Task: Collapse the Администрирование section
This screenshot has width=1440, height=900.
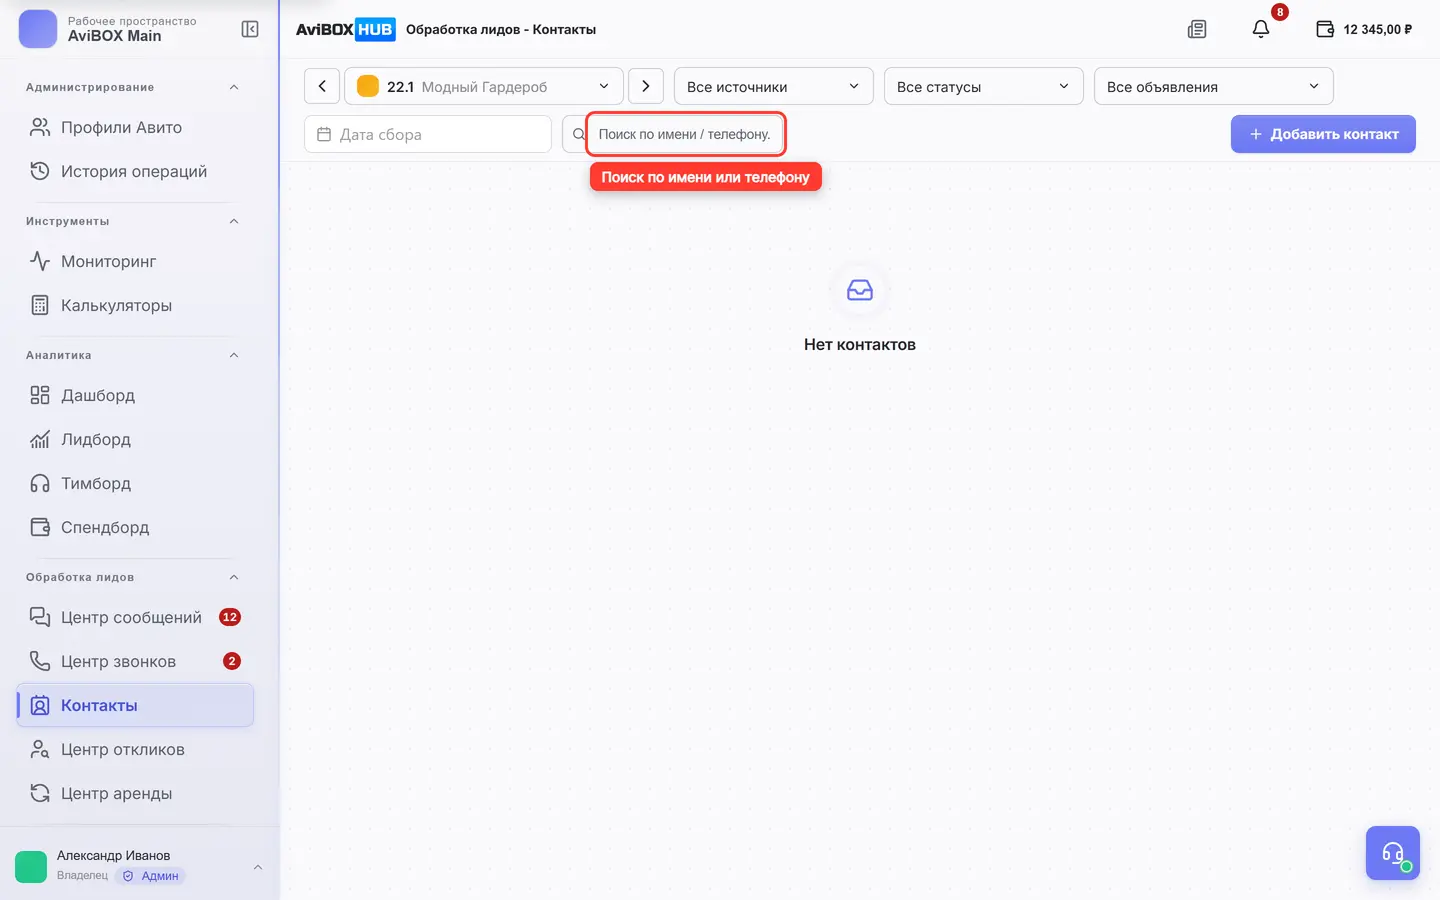Action: (234, 87)
